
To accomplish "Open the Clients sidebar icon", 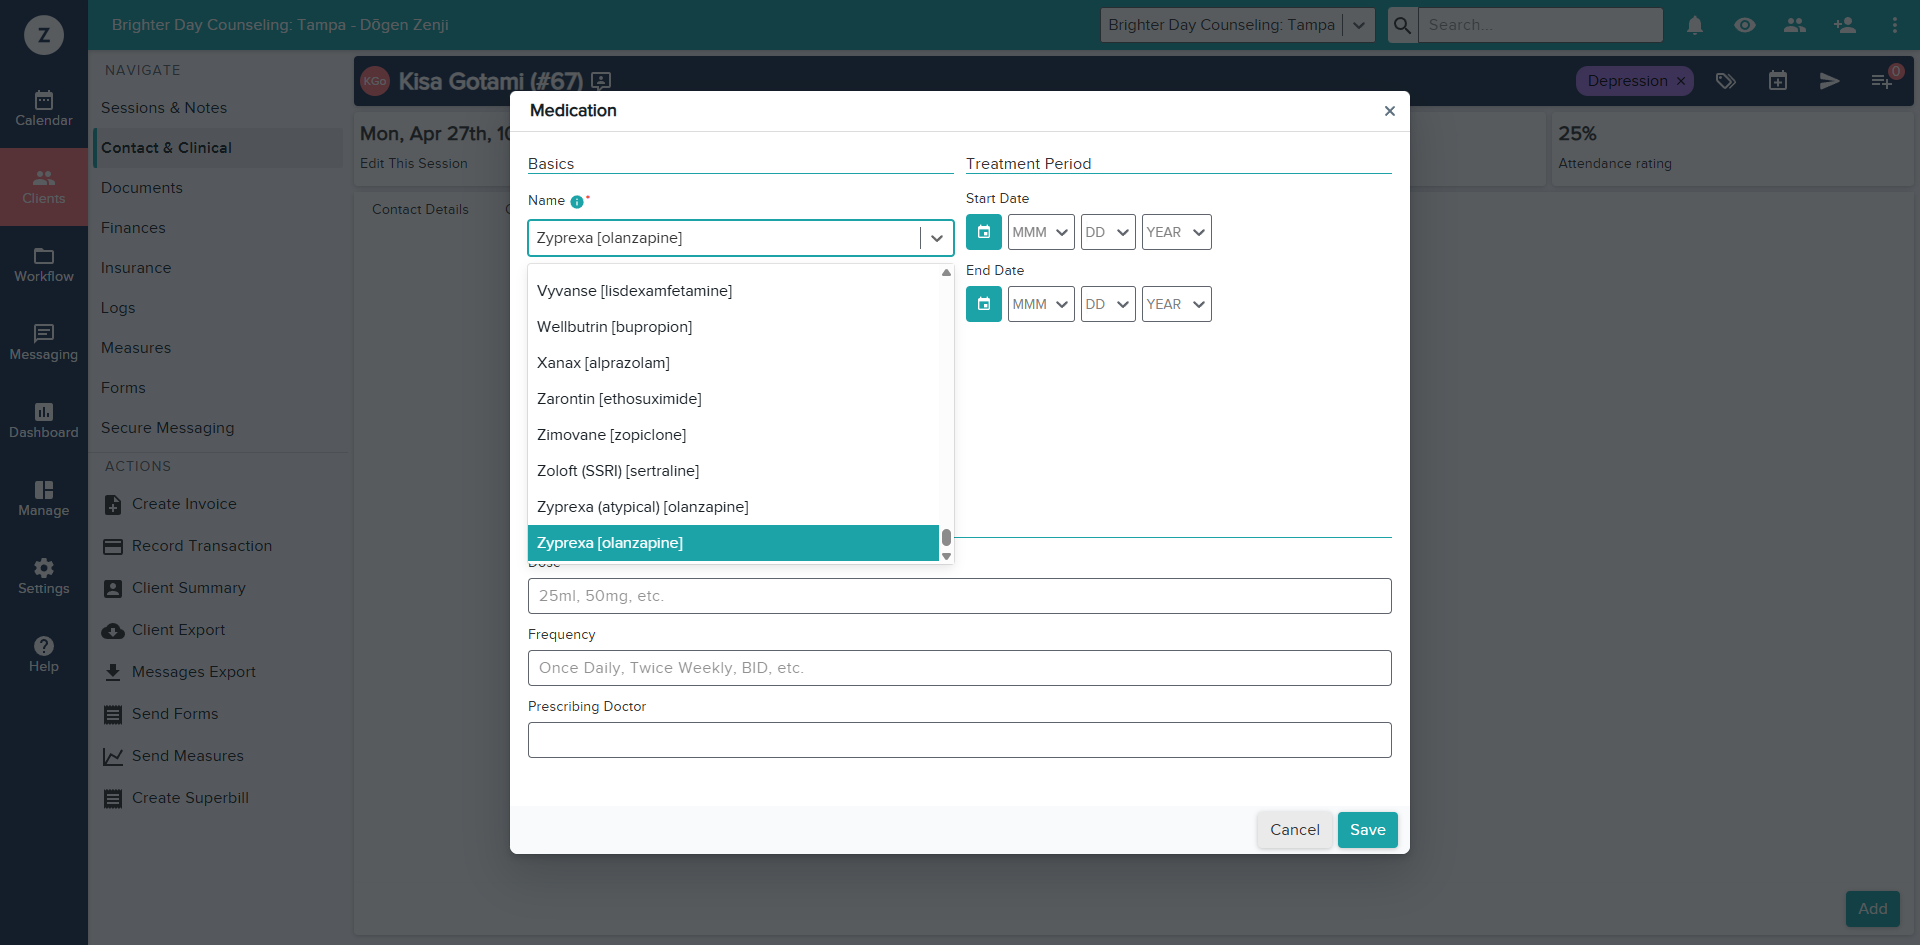I will tap(44, 187).
